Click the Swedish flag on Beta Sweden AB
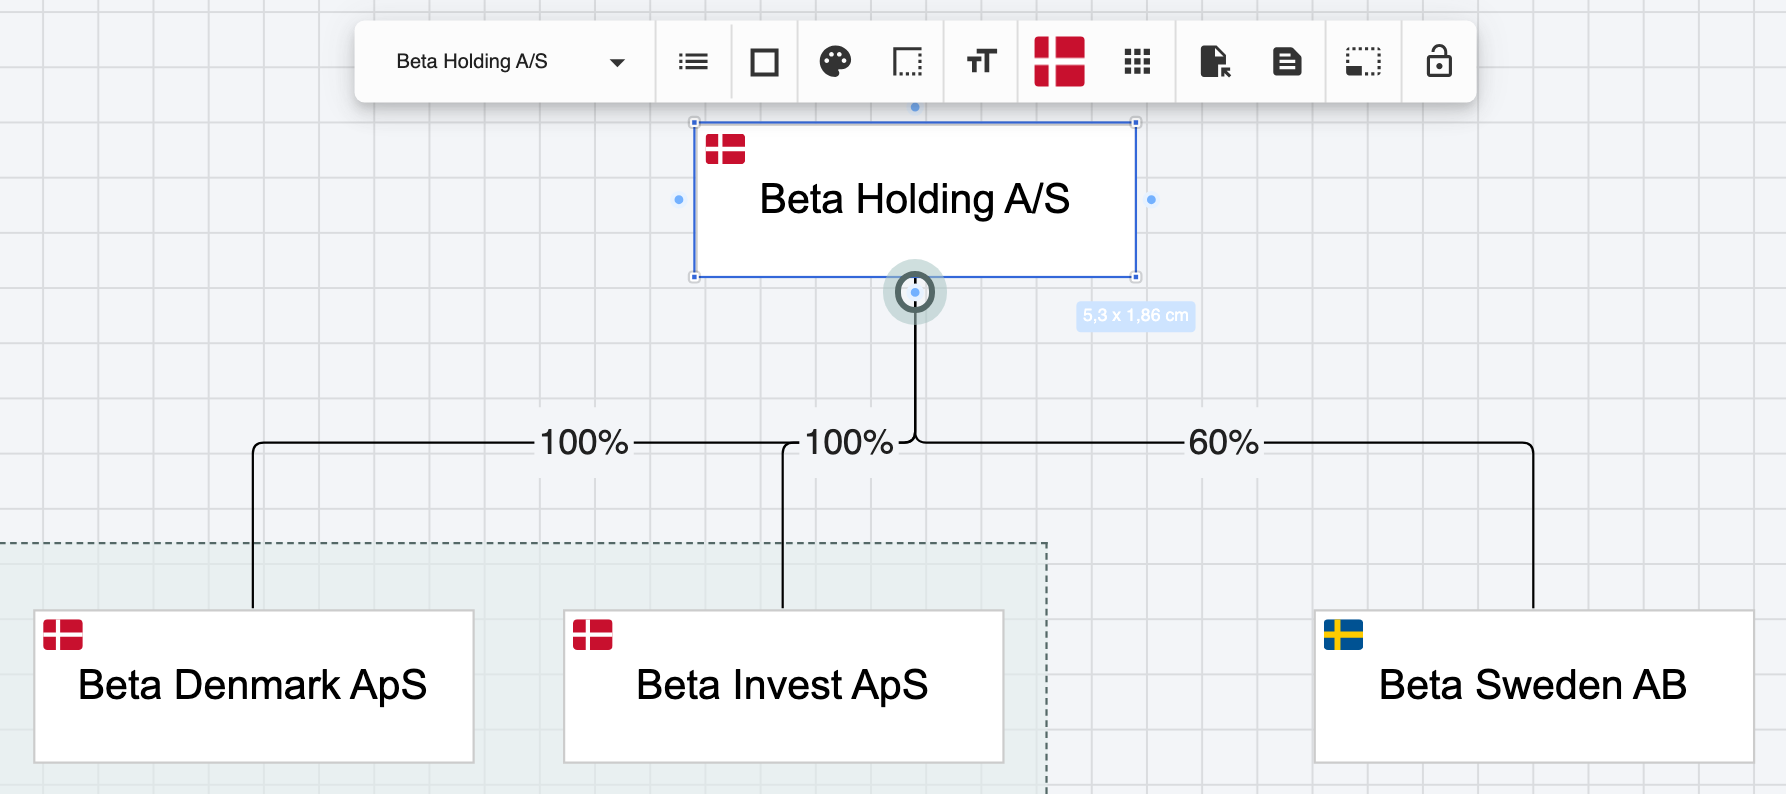The width and height of the screenshot is (1786, 794). click(x=1343, y=635)
